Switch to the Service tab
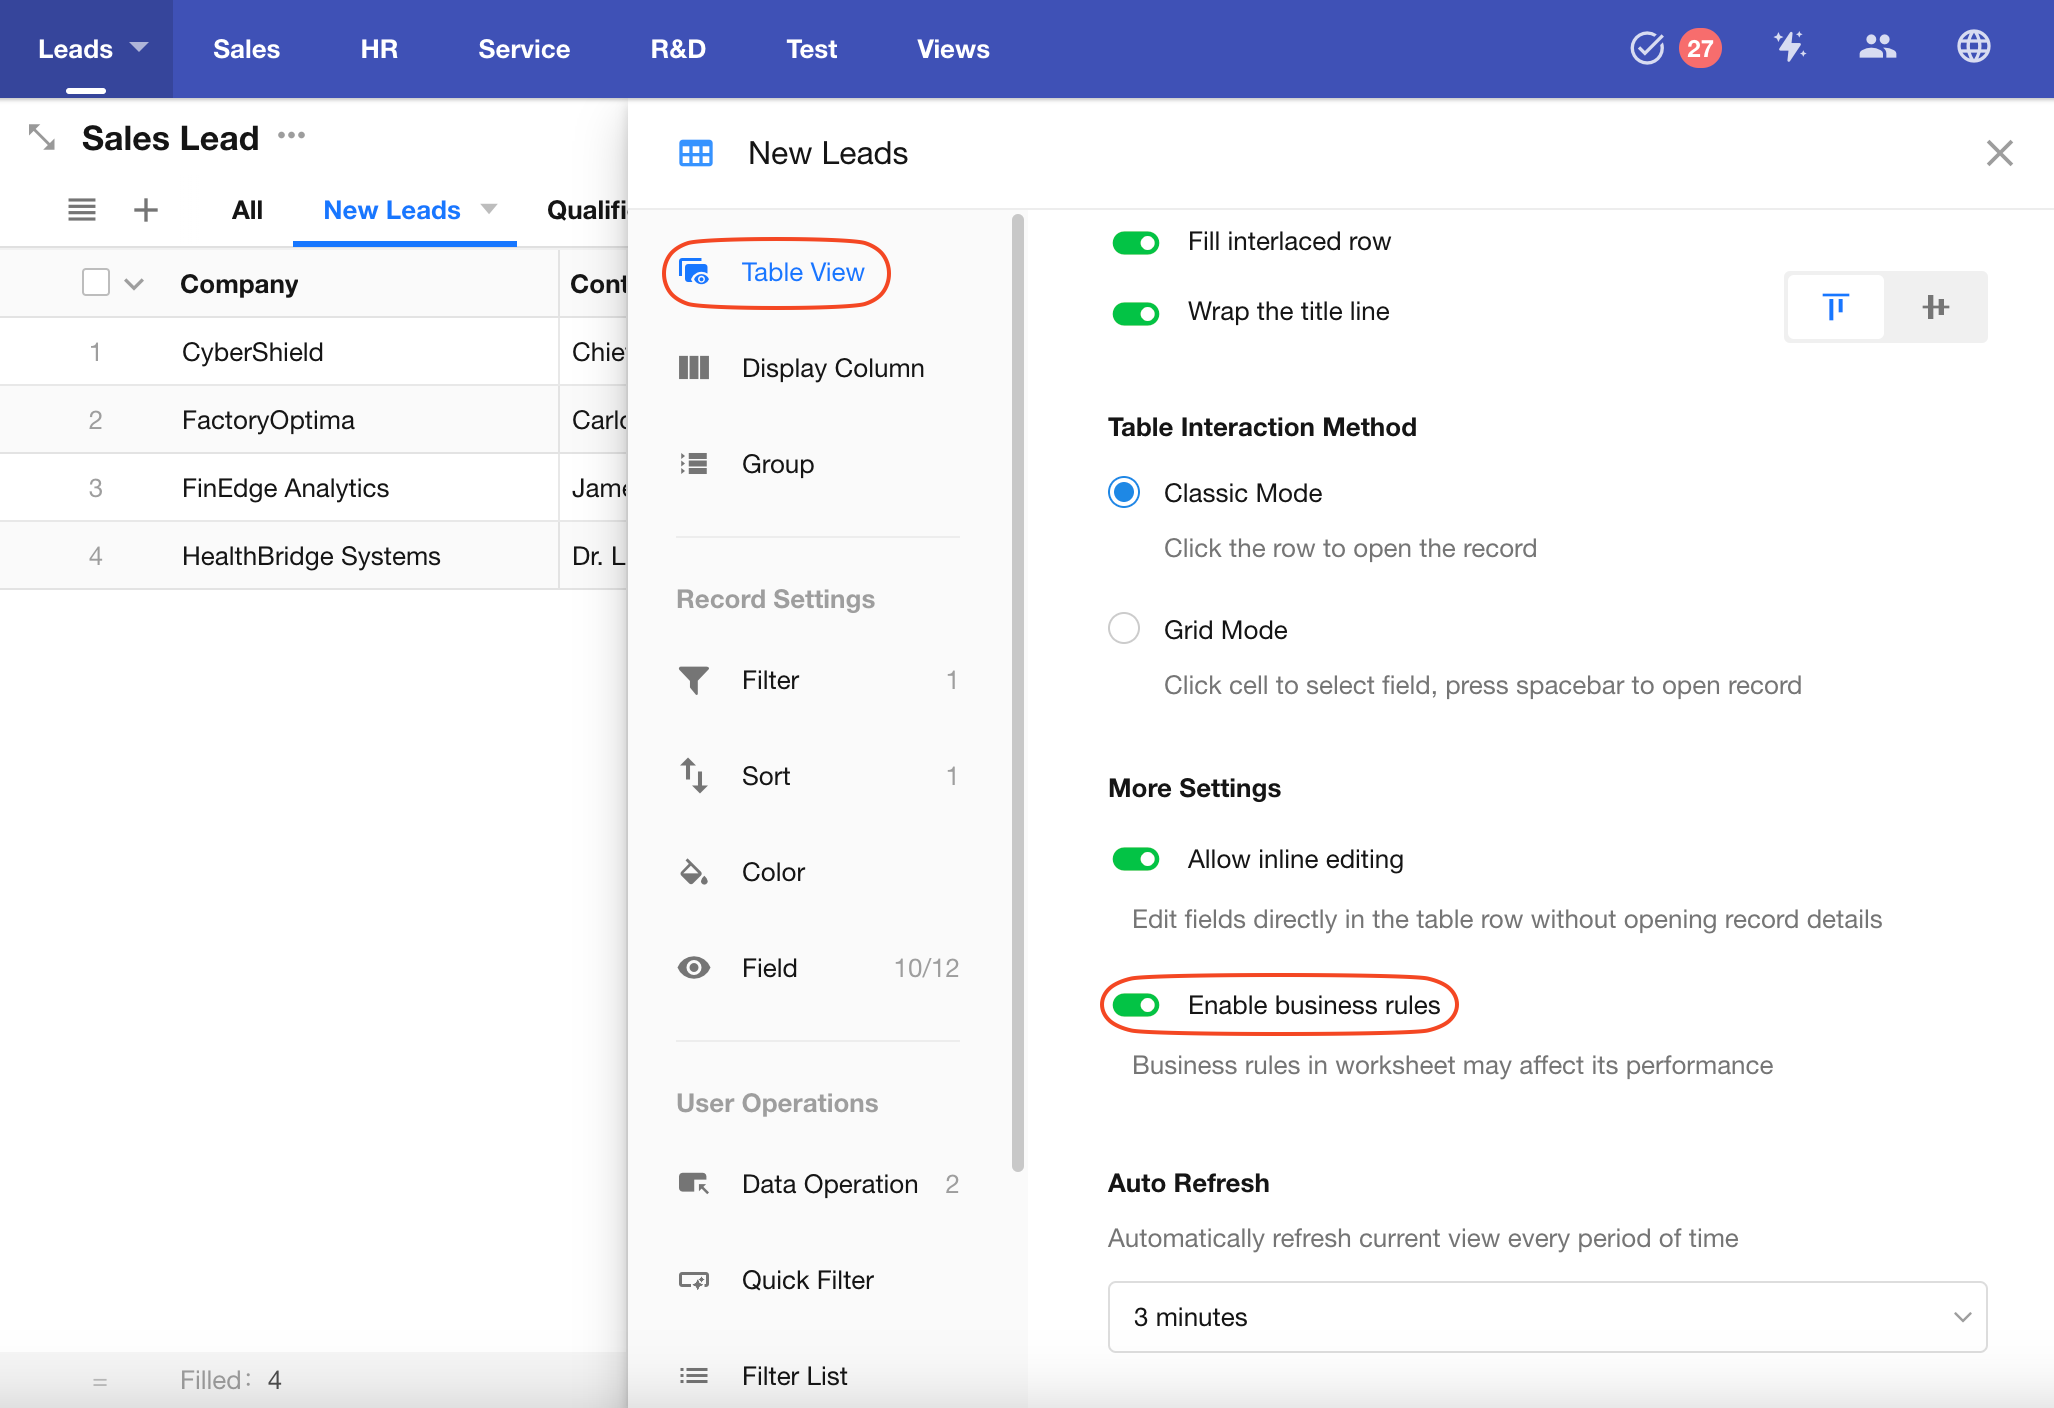The width and height of the screenshot is (2054, 1408). (524, 49)
